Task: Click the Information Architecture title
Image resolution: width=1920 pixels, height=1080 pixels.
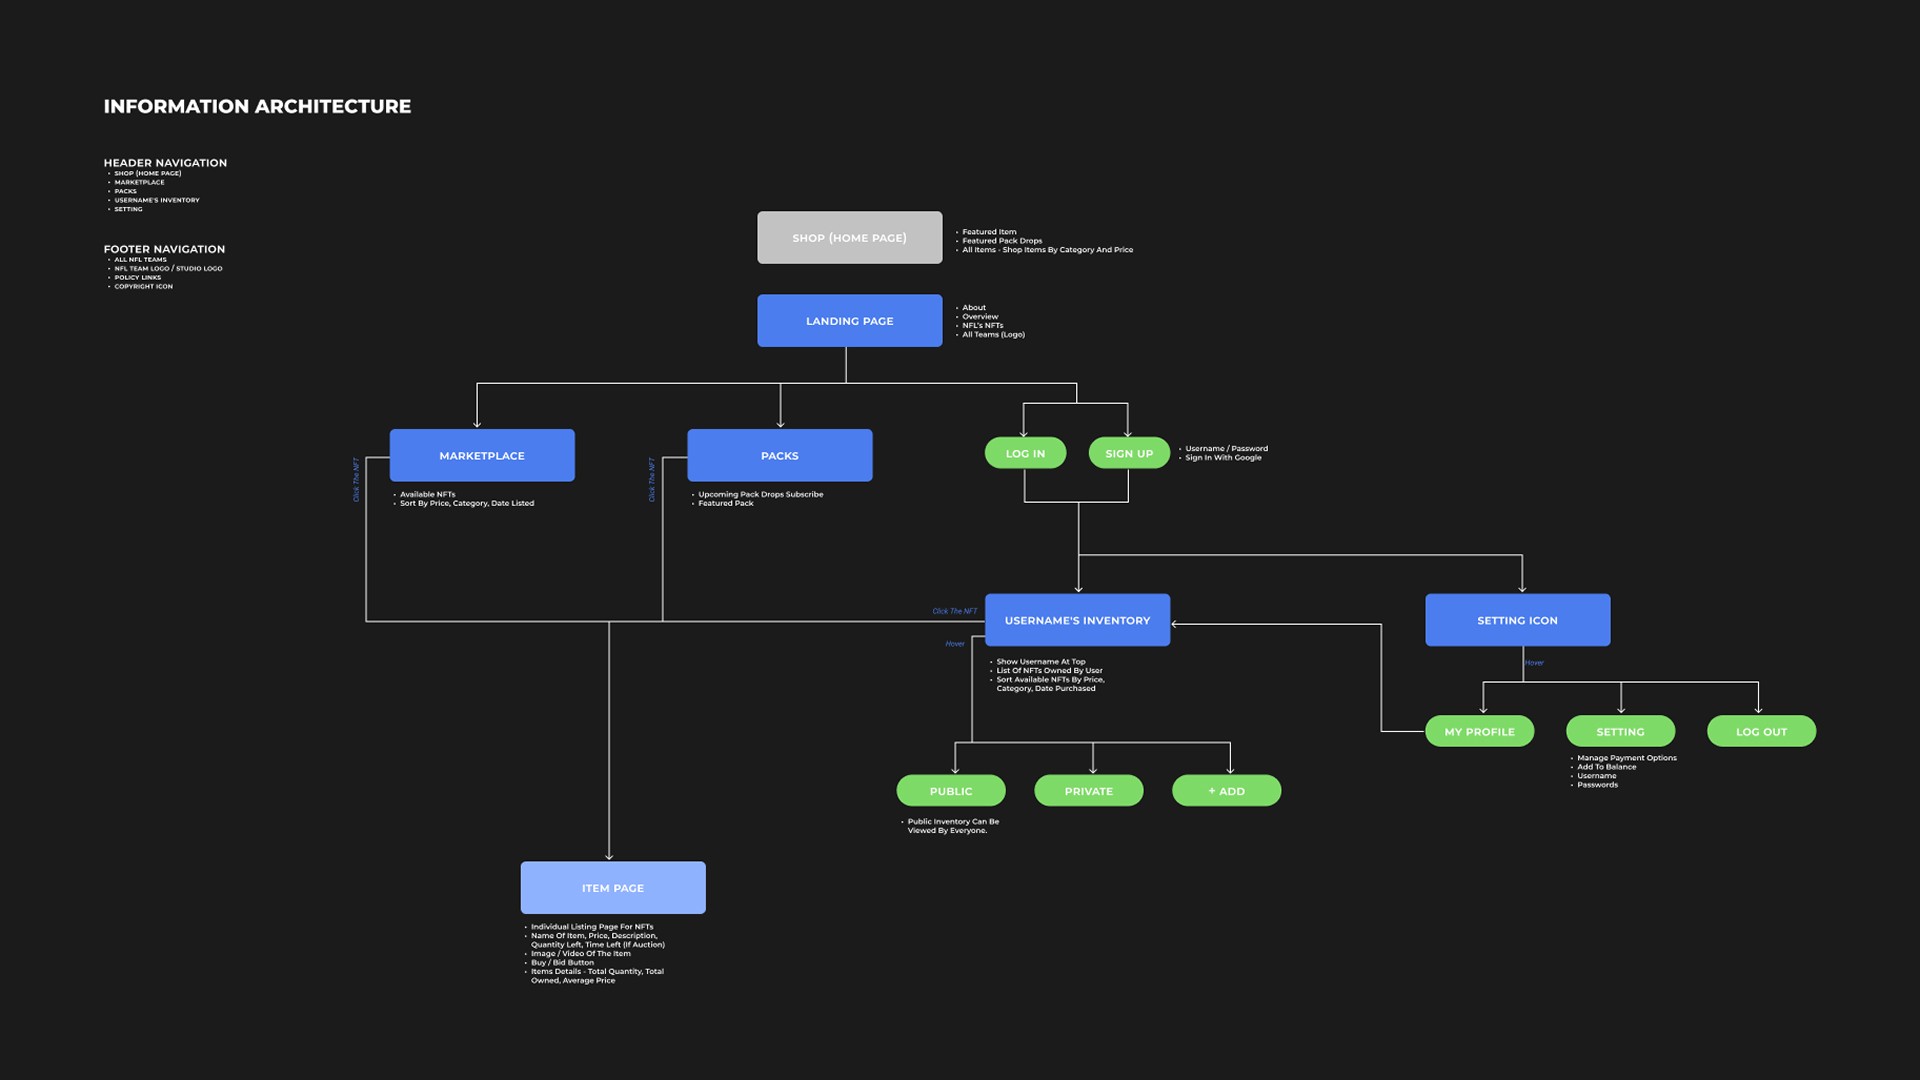Action: [257, 107]
